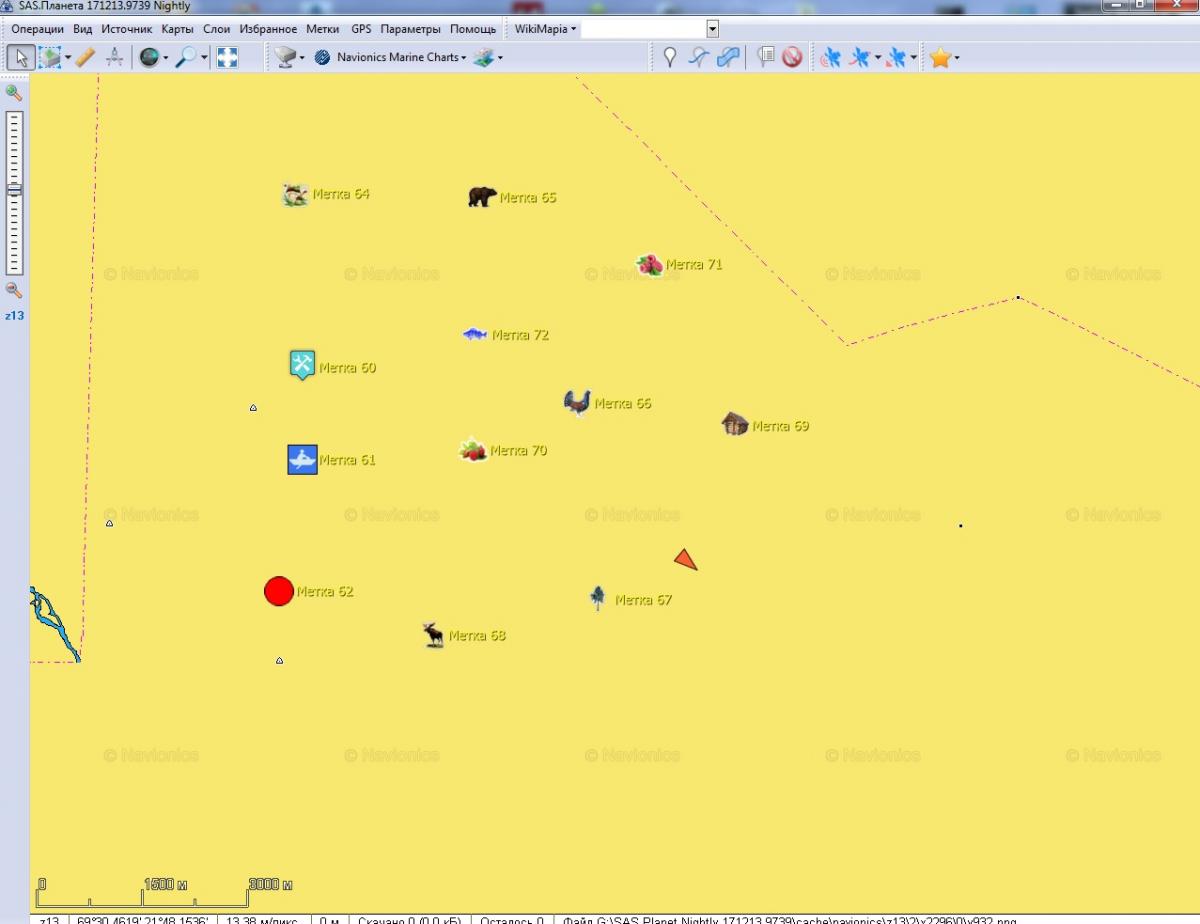Click the search text input field
1200x924 pixels.
point(643,29)
